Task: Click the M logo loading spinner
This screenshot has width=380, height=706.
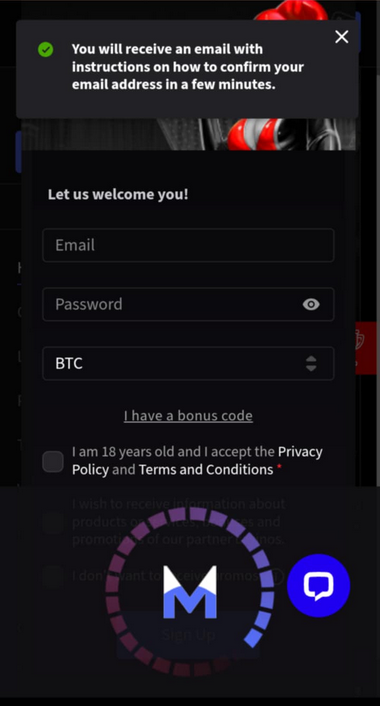Action: [190, 592]
